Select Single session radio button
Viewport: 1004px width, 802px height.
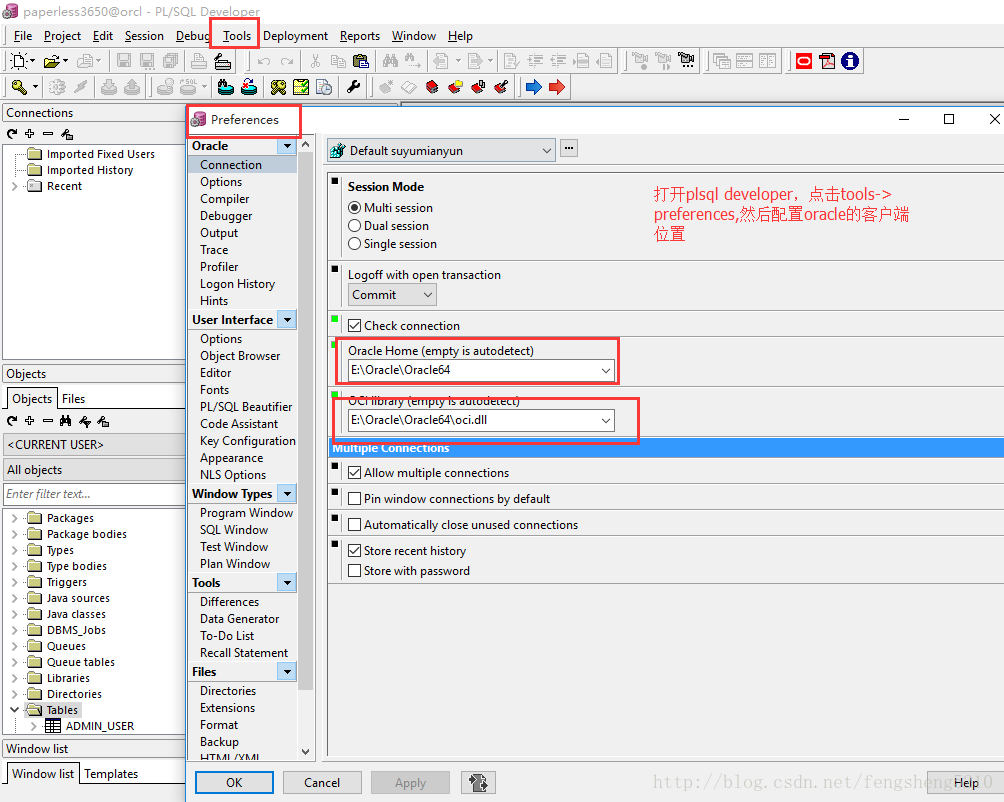pos(354,244)
